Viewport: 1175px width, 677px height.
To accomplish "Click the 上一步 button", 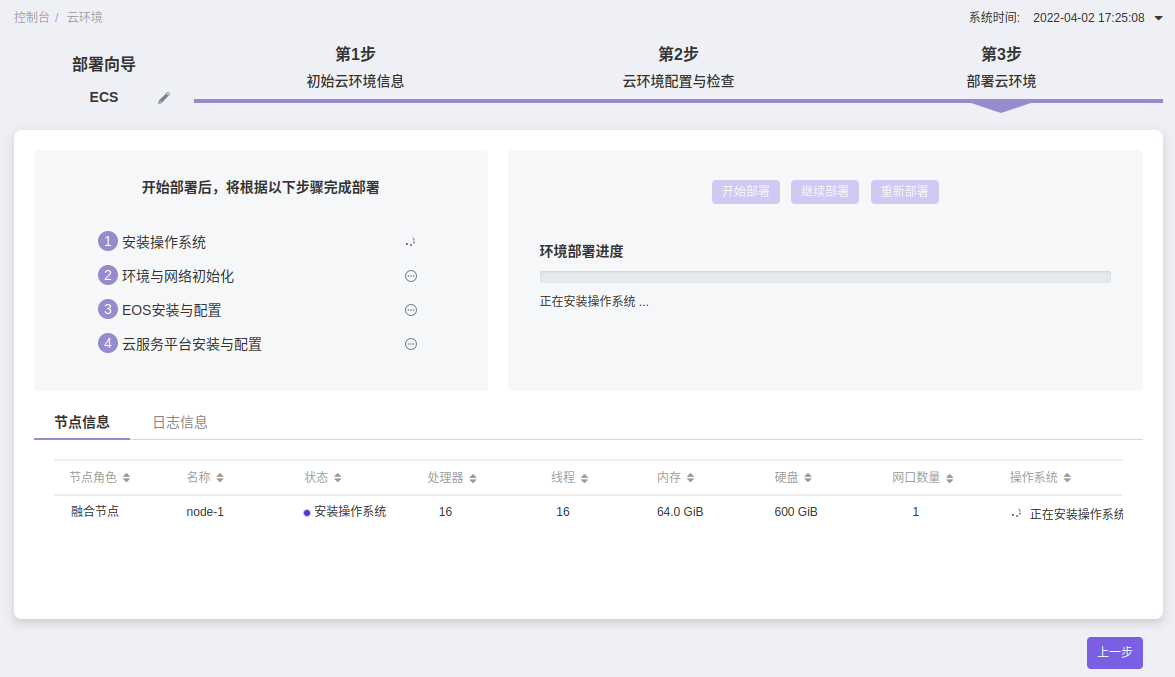I will pyautogui.click(x=1114, y=652).
